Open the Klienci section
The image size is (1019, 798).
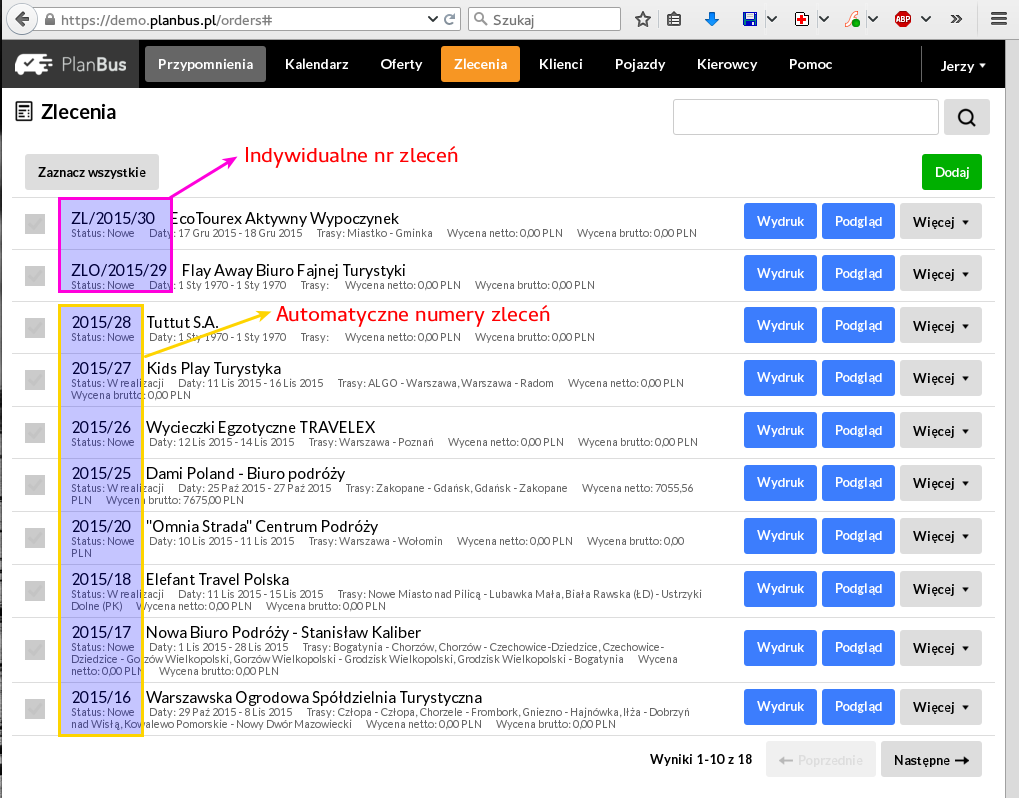pyautogui.click(x=560, y=65)
